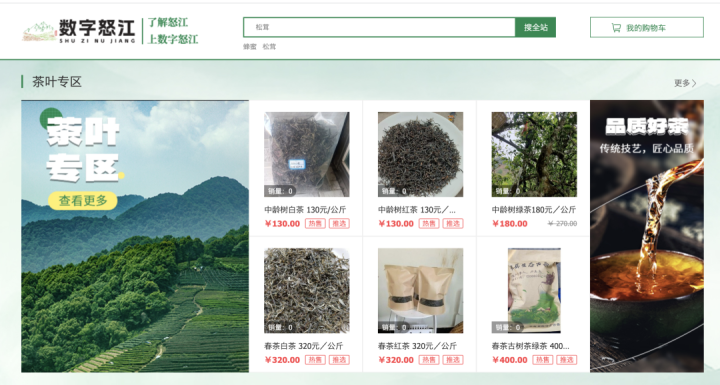Click the struck-through ¥270.00 original price

562,224
